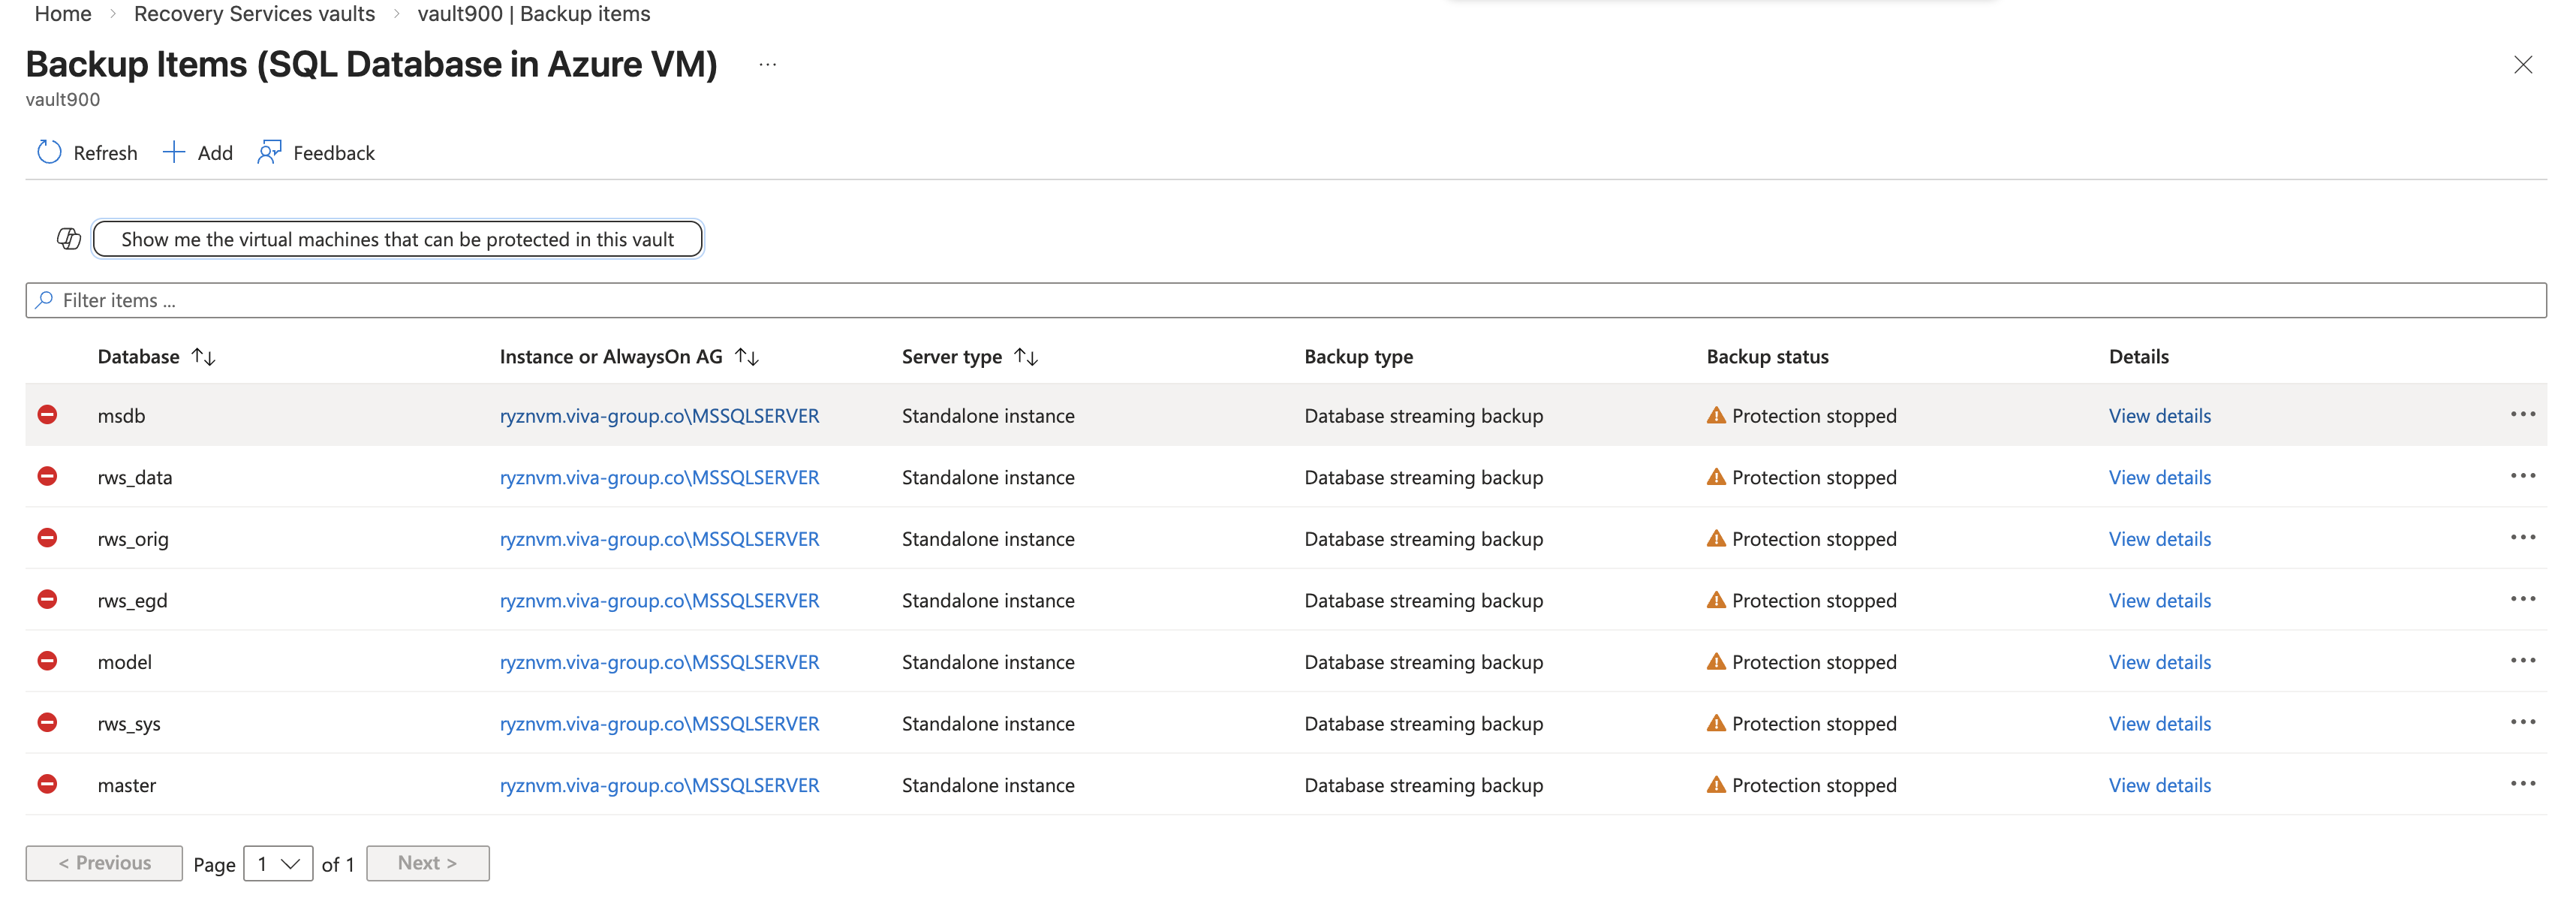Viewport: 2576px width, 919px height.
Task: Sort by the Server type column
Action: 1026,357
